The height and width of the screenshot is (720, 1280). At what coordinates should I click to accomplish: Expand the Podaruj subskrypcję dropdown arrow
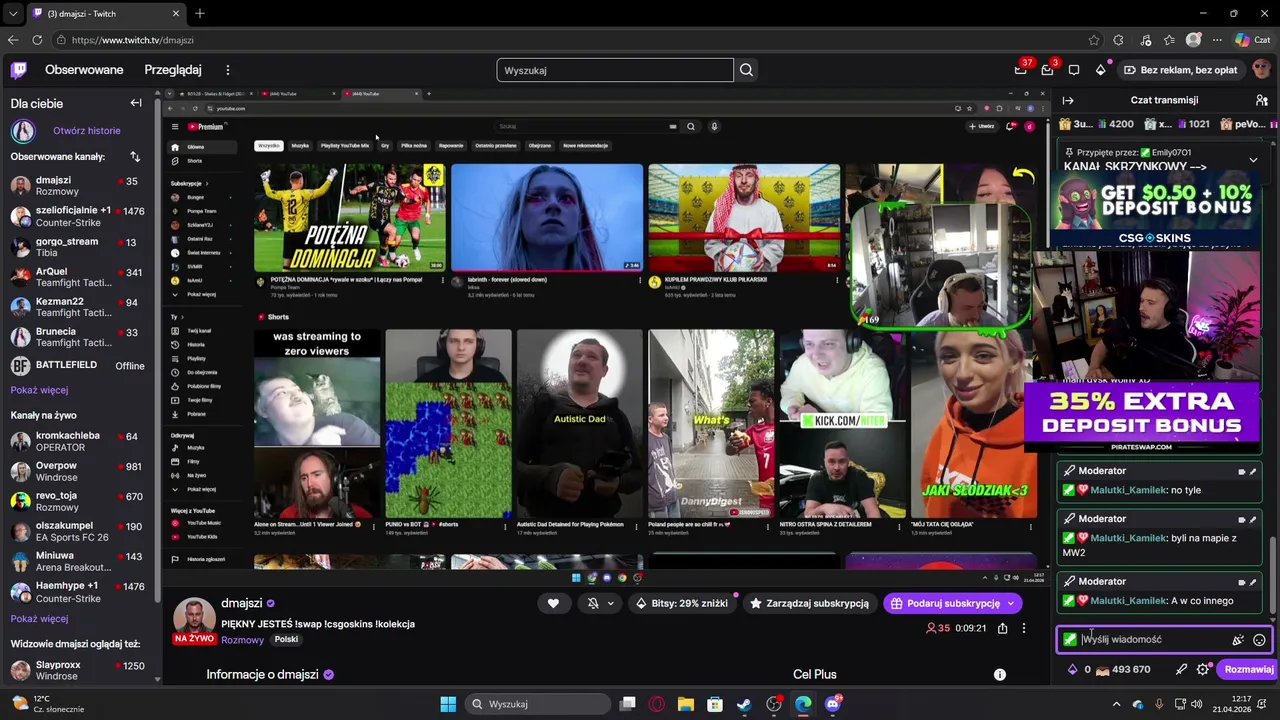[1011, 603]
